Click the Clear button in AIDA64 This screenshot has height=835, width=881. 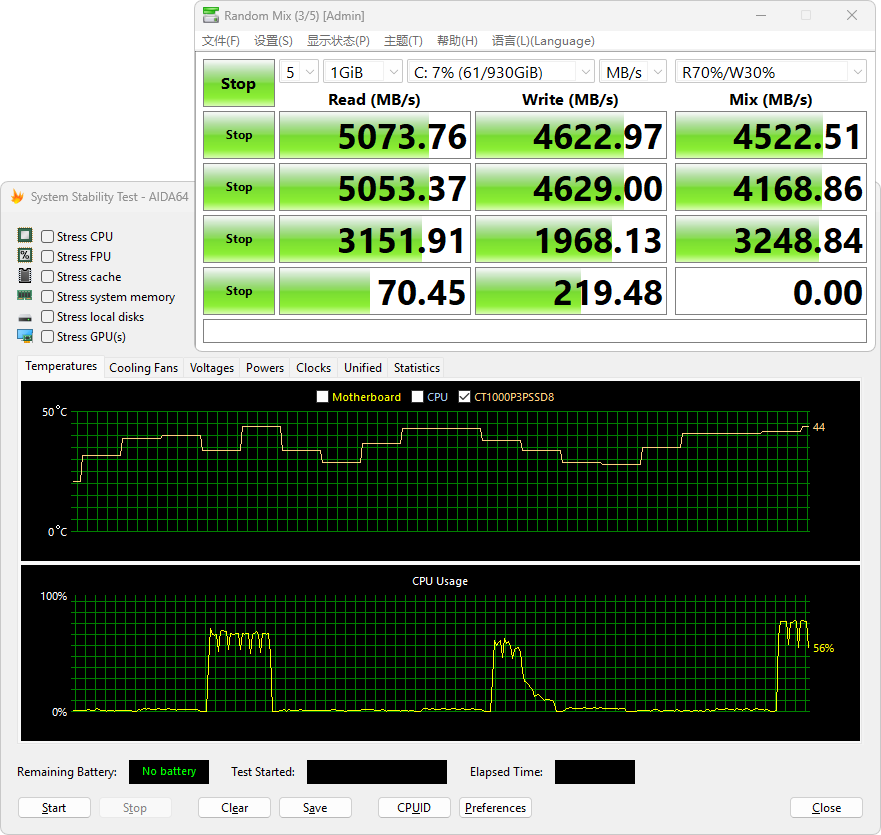234,807
